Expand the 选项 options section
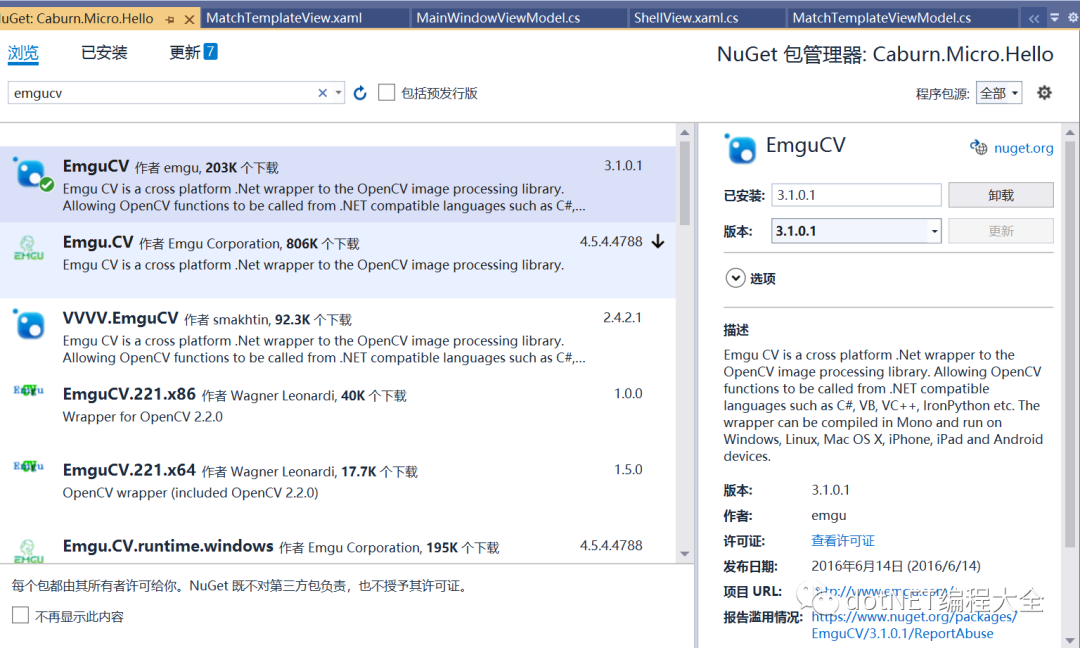 pyautogui.click(x=735, y=278)
